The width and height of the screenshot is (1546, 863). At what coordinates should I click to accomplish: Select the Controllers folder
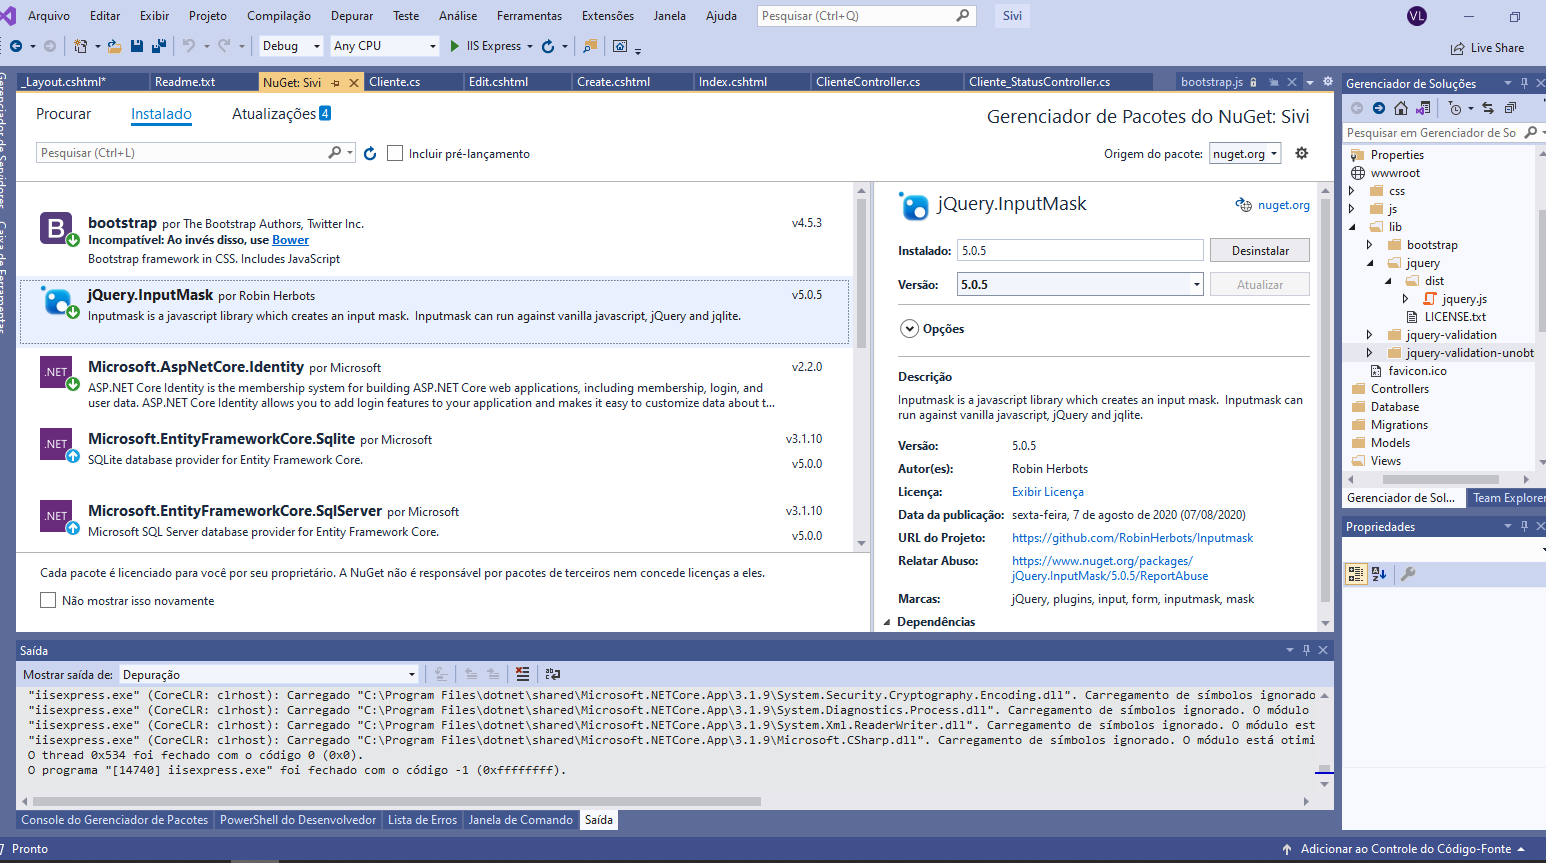(x=1399, y=389)
